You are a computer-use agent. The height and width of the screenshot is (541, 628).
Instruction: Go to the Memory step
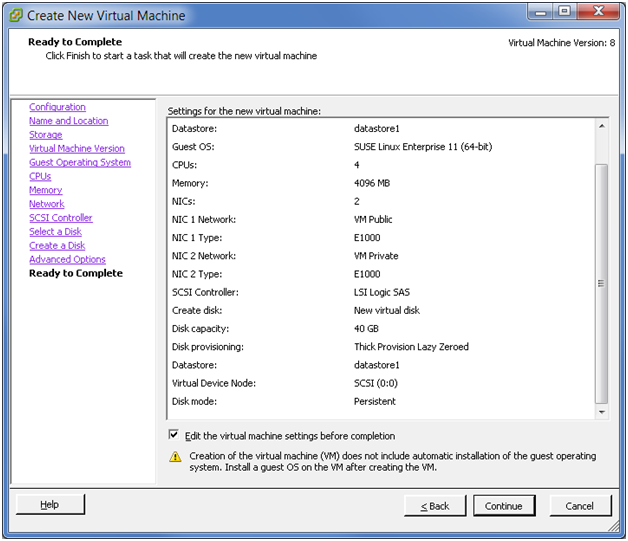coord(46,190)
